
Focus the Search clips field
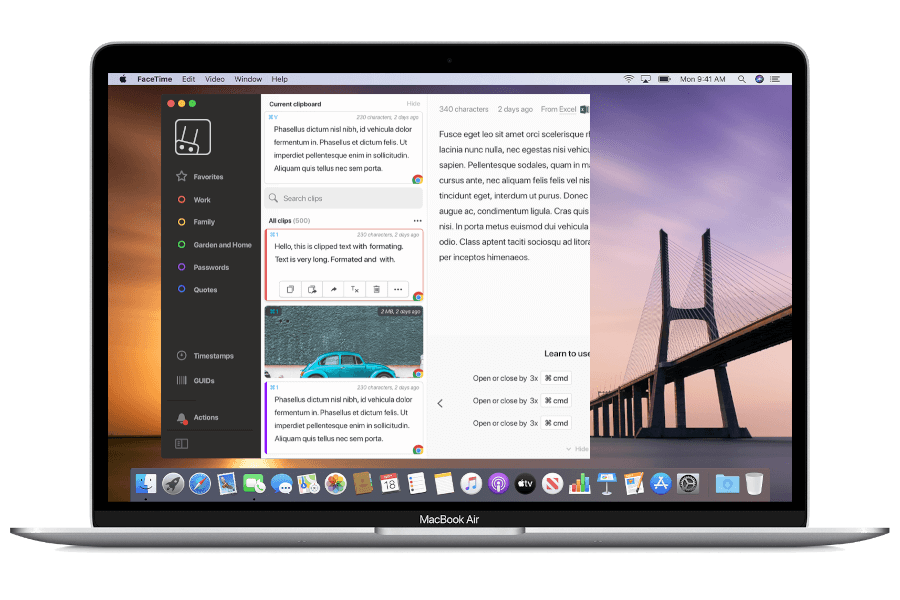click(x=344, y=198)
